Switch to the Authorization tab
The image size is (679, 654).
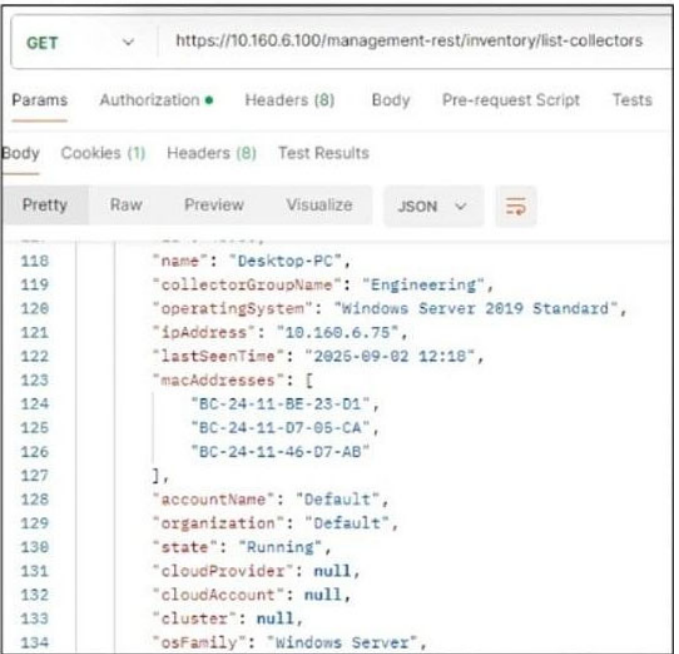156,100
